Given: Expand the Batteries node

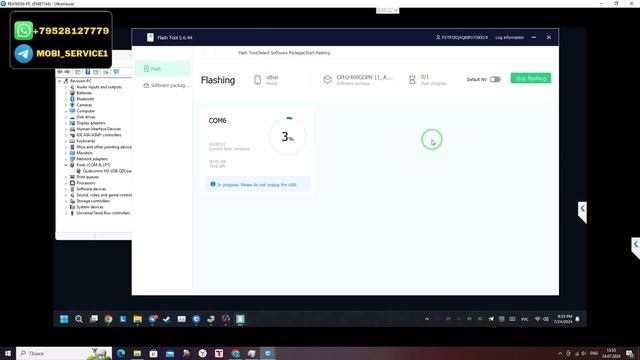Looking at the screenshot, I should tap(65, 93).
